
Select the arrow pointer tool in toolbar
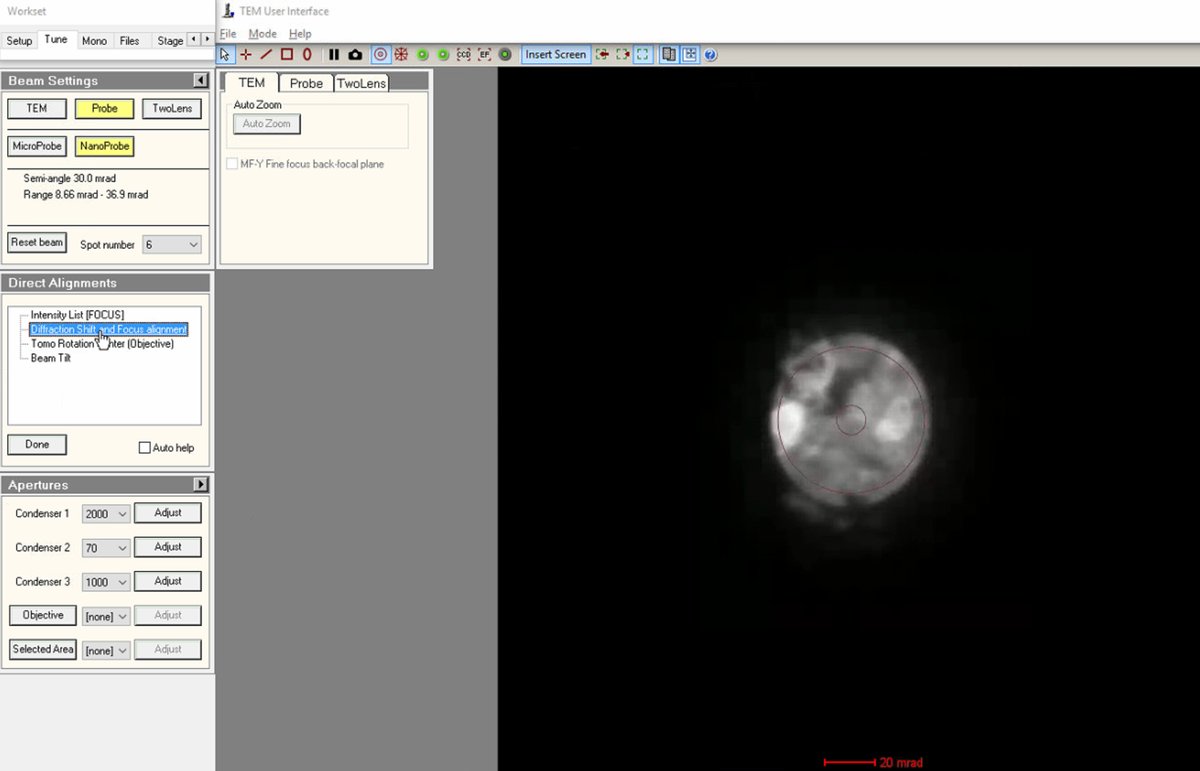click(225, 54)
